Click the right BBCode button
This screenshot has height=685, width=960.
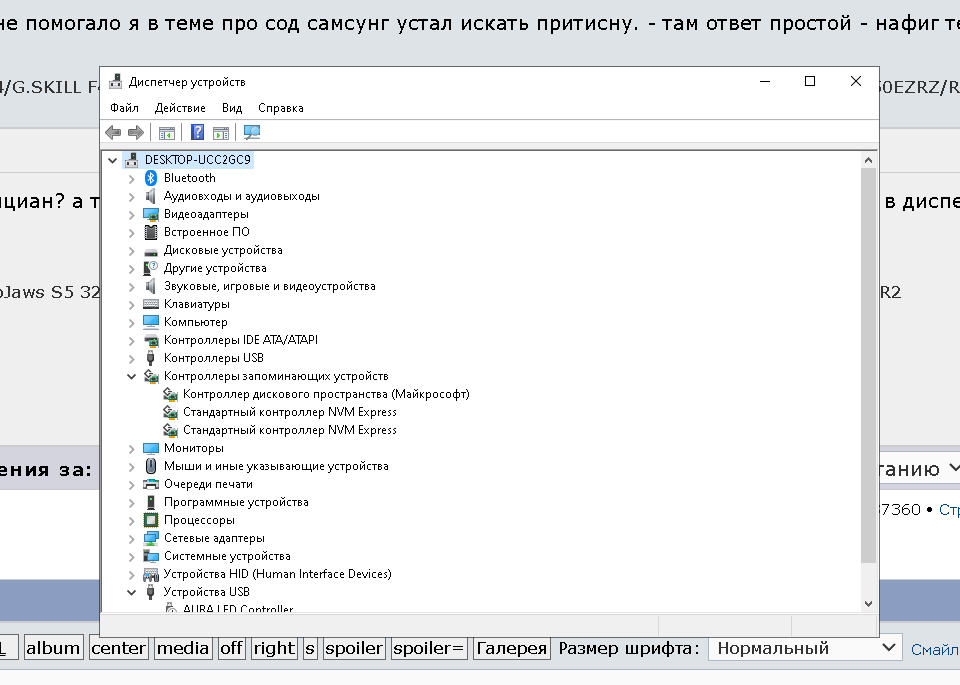(x=274, y=648)
